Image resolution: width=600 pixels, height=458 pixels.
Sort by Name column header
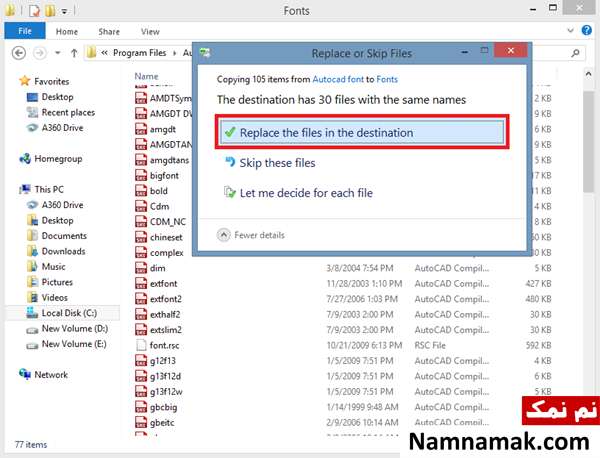pyautogui.click(x=146, y=76)
